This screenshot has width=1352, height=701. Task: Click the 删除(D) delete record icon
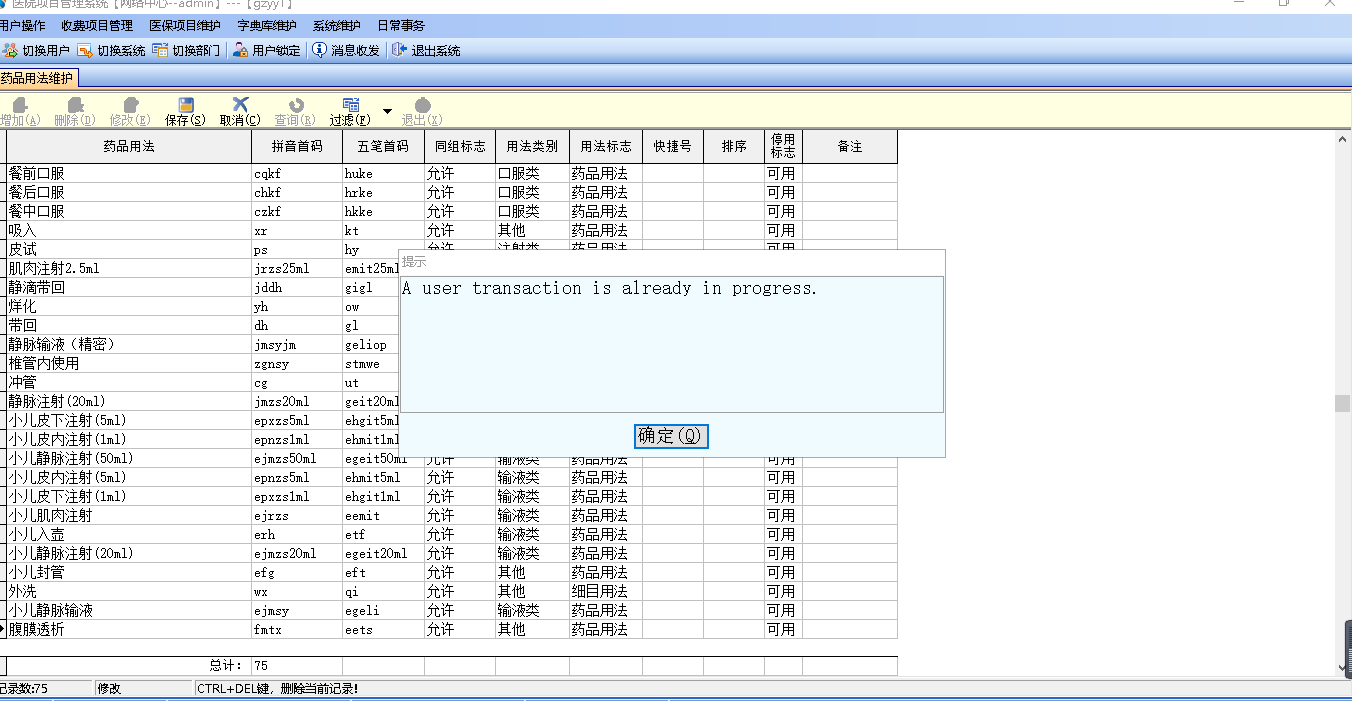(75, 105)
